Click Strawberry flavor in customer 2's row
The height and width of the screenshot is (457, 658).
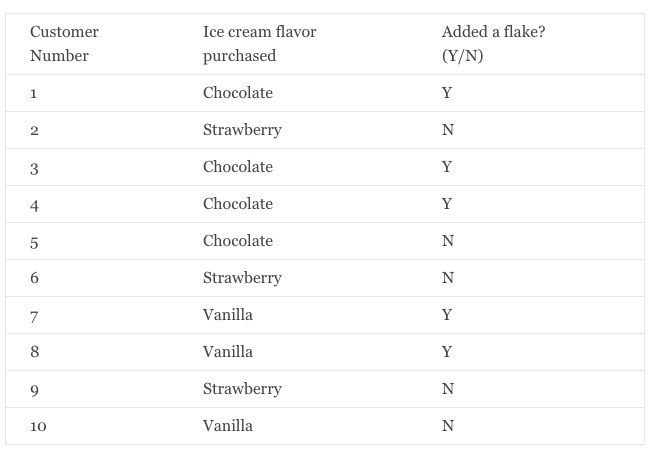(242, 130)
